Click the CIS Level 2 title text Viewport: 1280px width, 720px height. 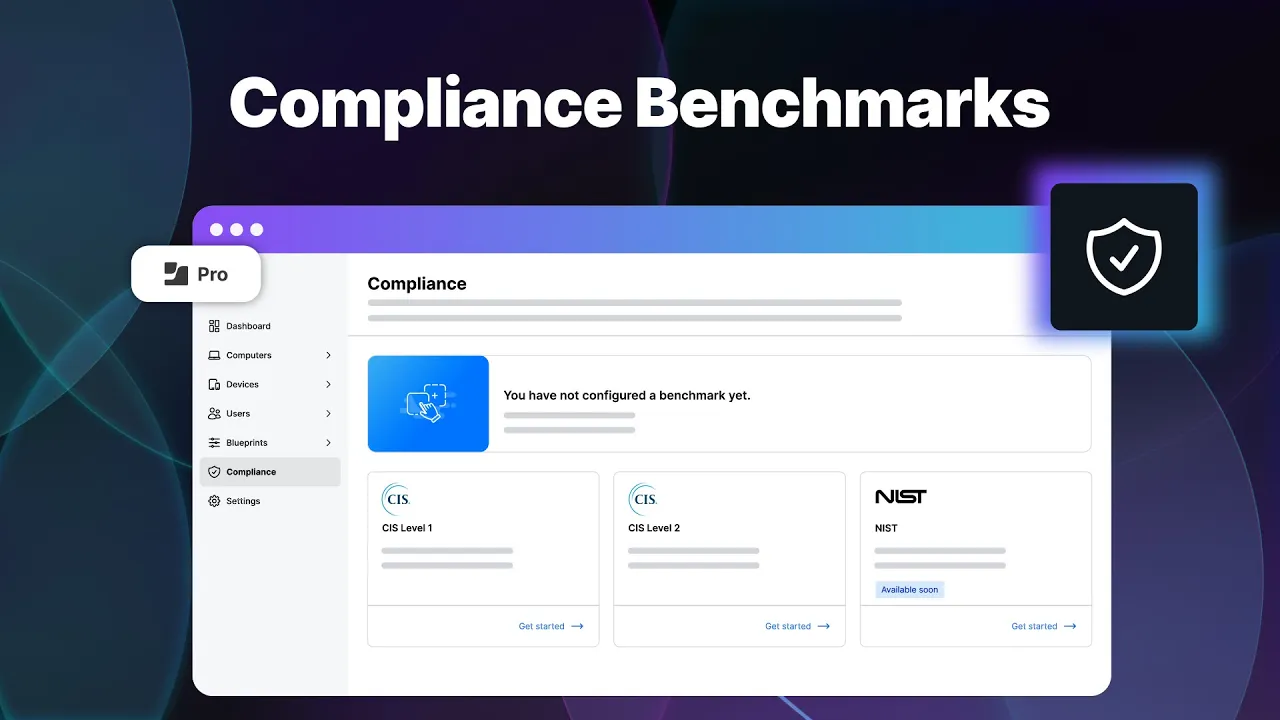[x=654, y=528]
